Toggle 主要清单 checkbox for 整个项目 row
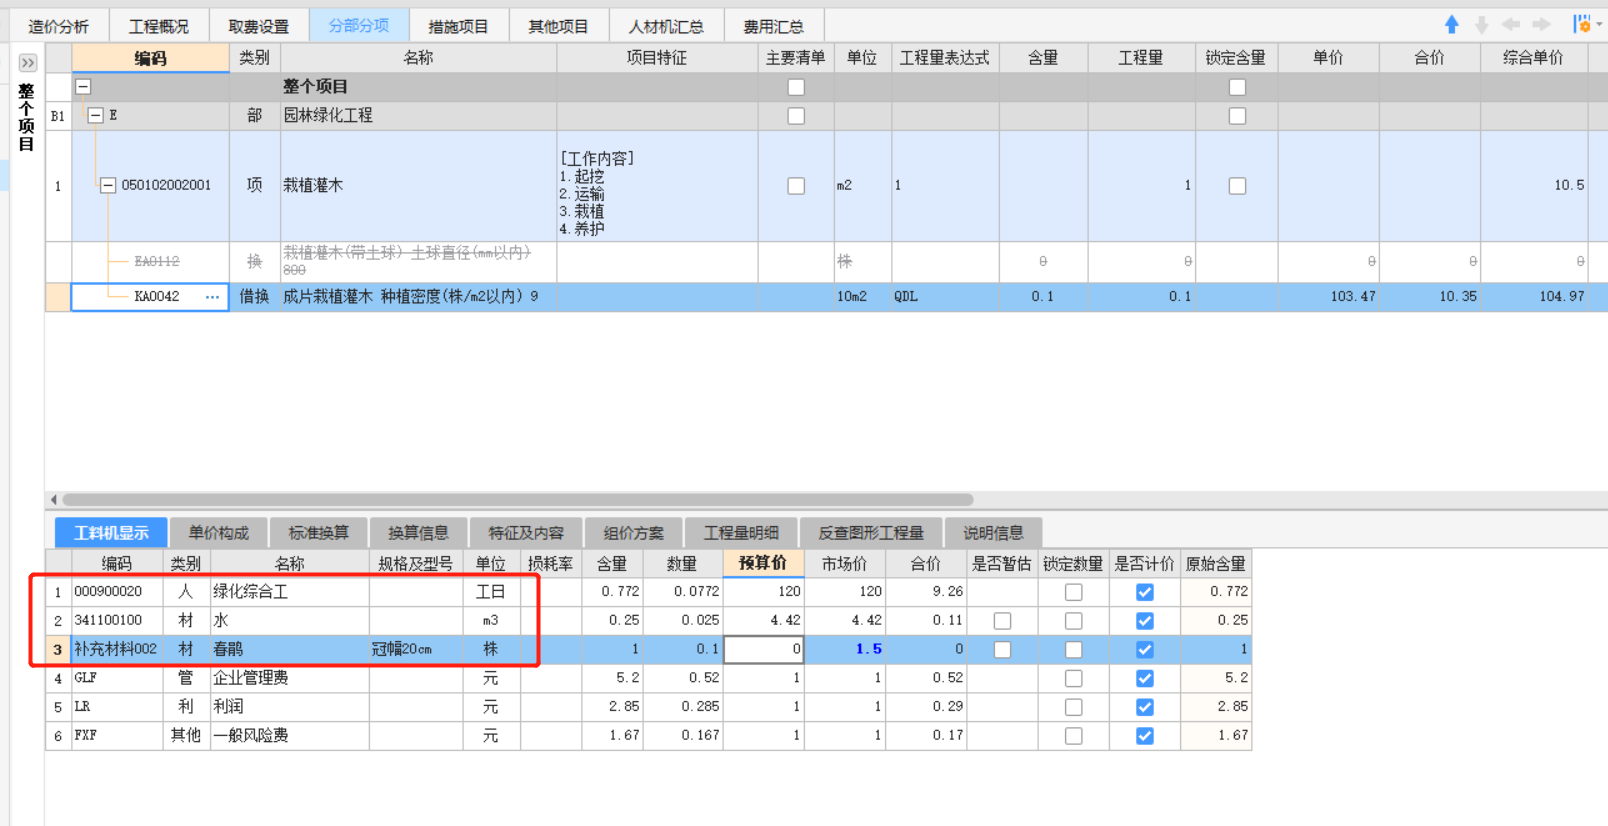 tap(796, 87)
